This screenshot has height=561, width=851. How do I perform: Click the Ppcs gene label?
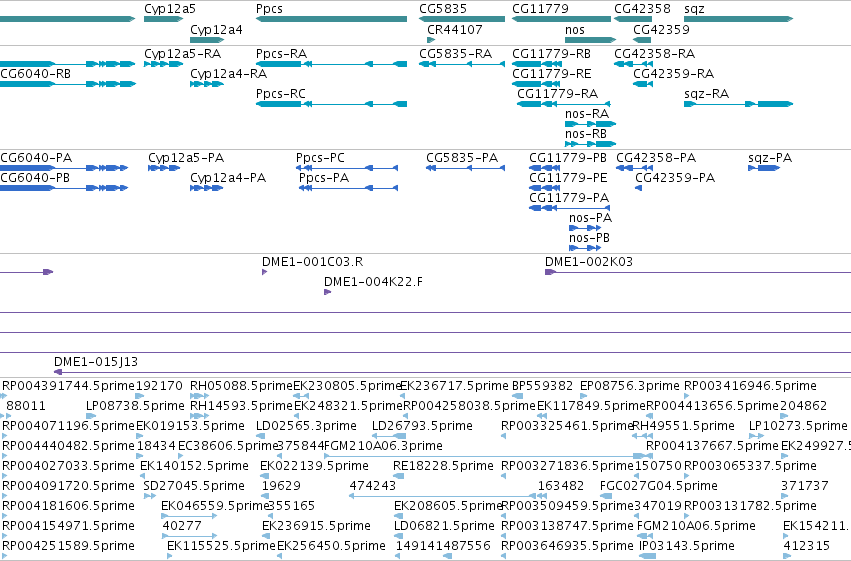click(x=269, y=9)
